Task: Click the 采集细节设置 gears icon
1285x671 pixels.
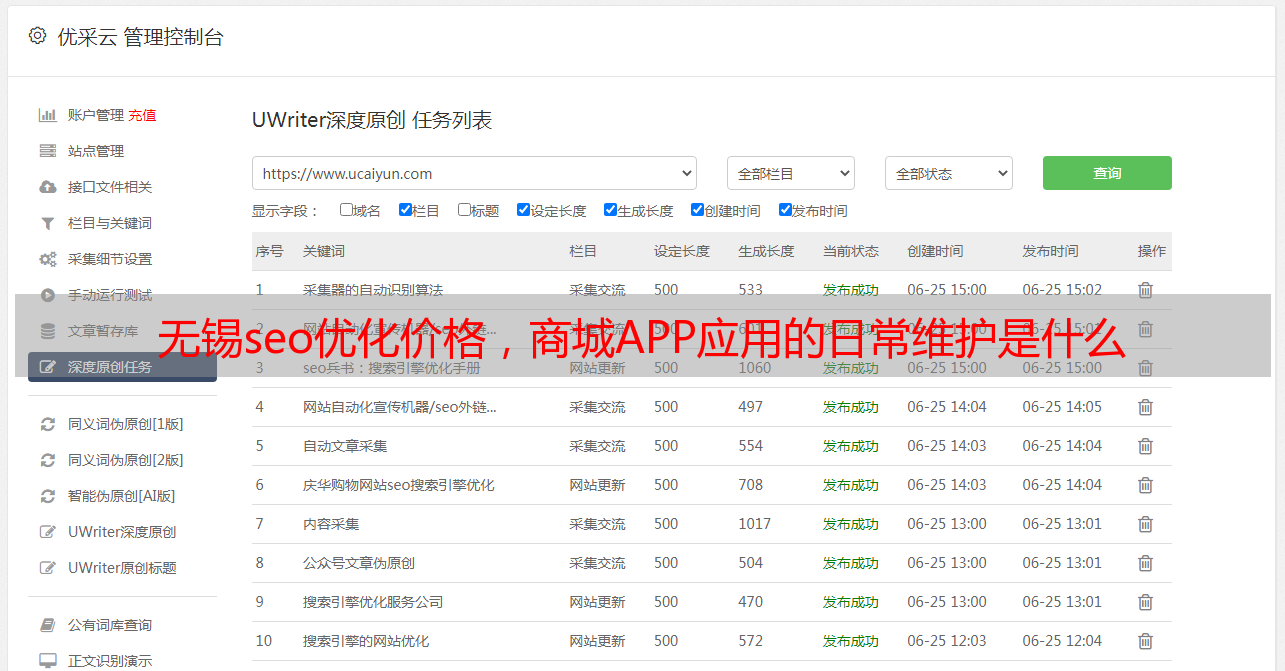Action: pyautogui.click(x=47, y=259)
